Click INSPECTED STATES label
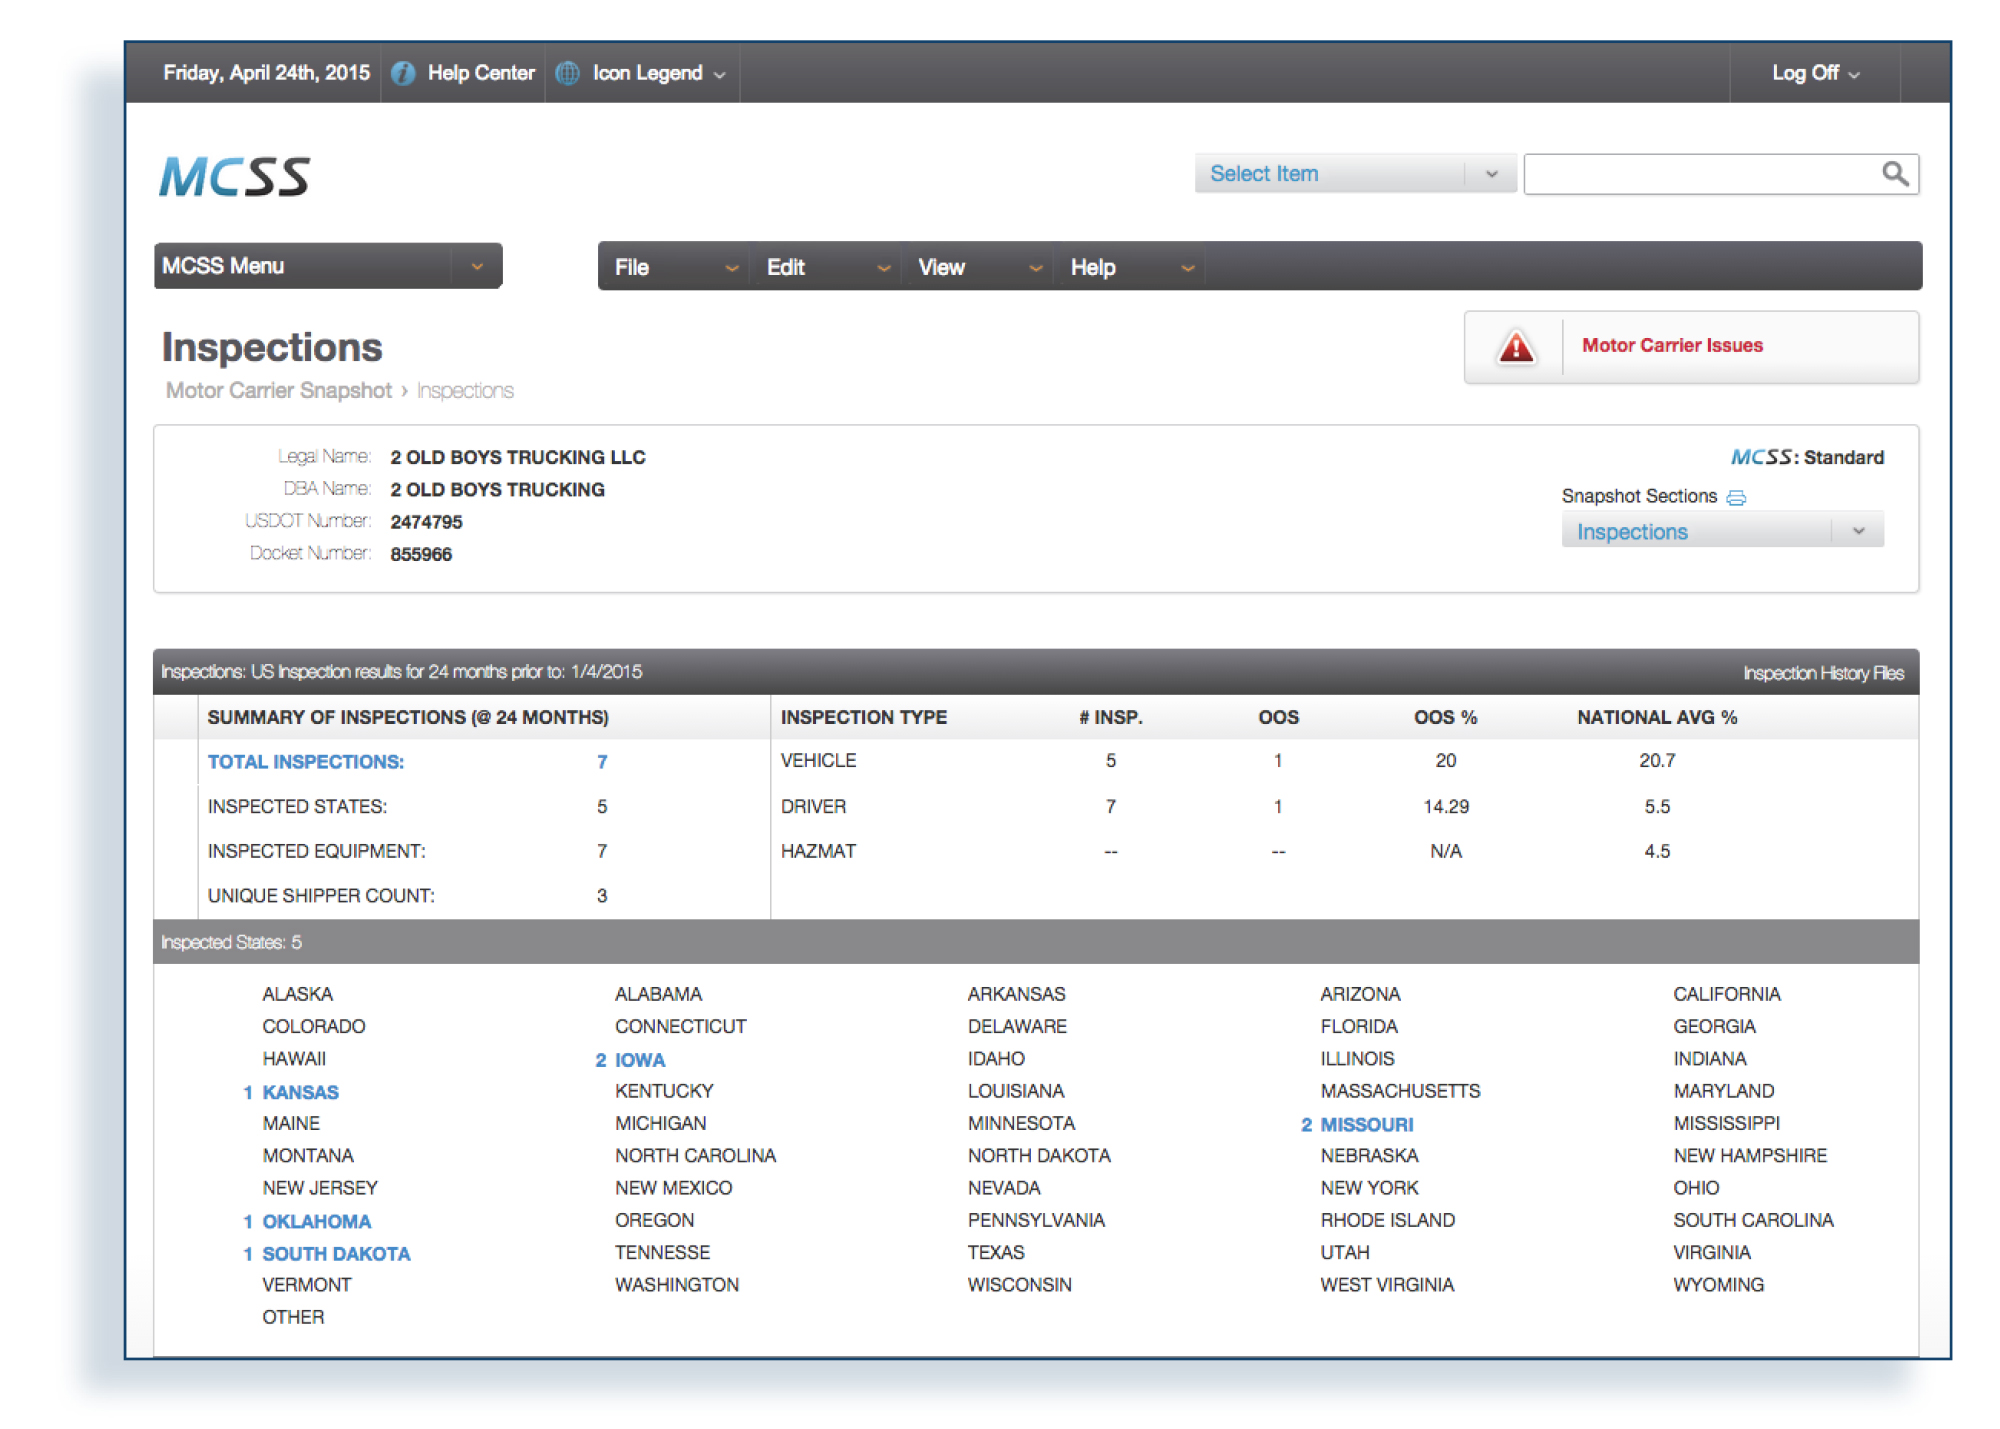 pyautogui.click(x=297, y=806)
